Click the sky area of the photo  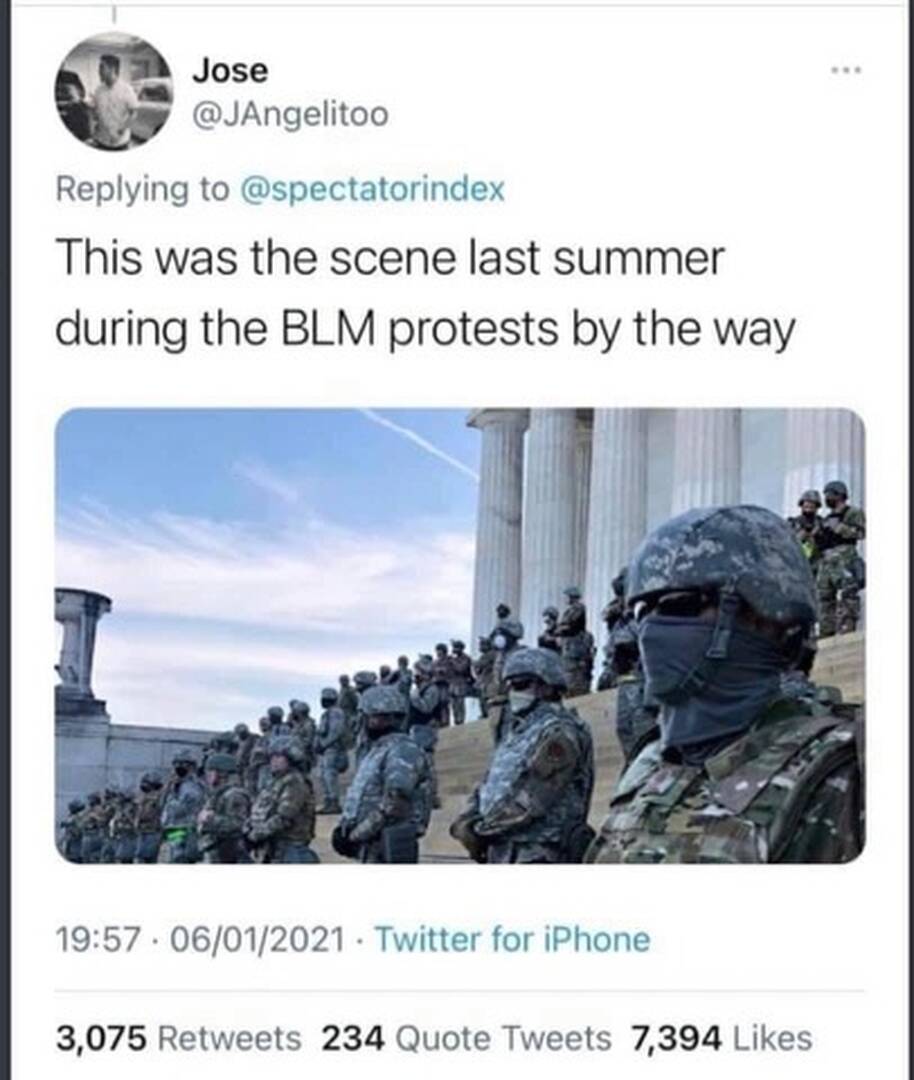tap(262, 537)
